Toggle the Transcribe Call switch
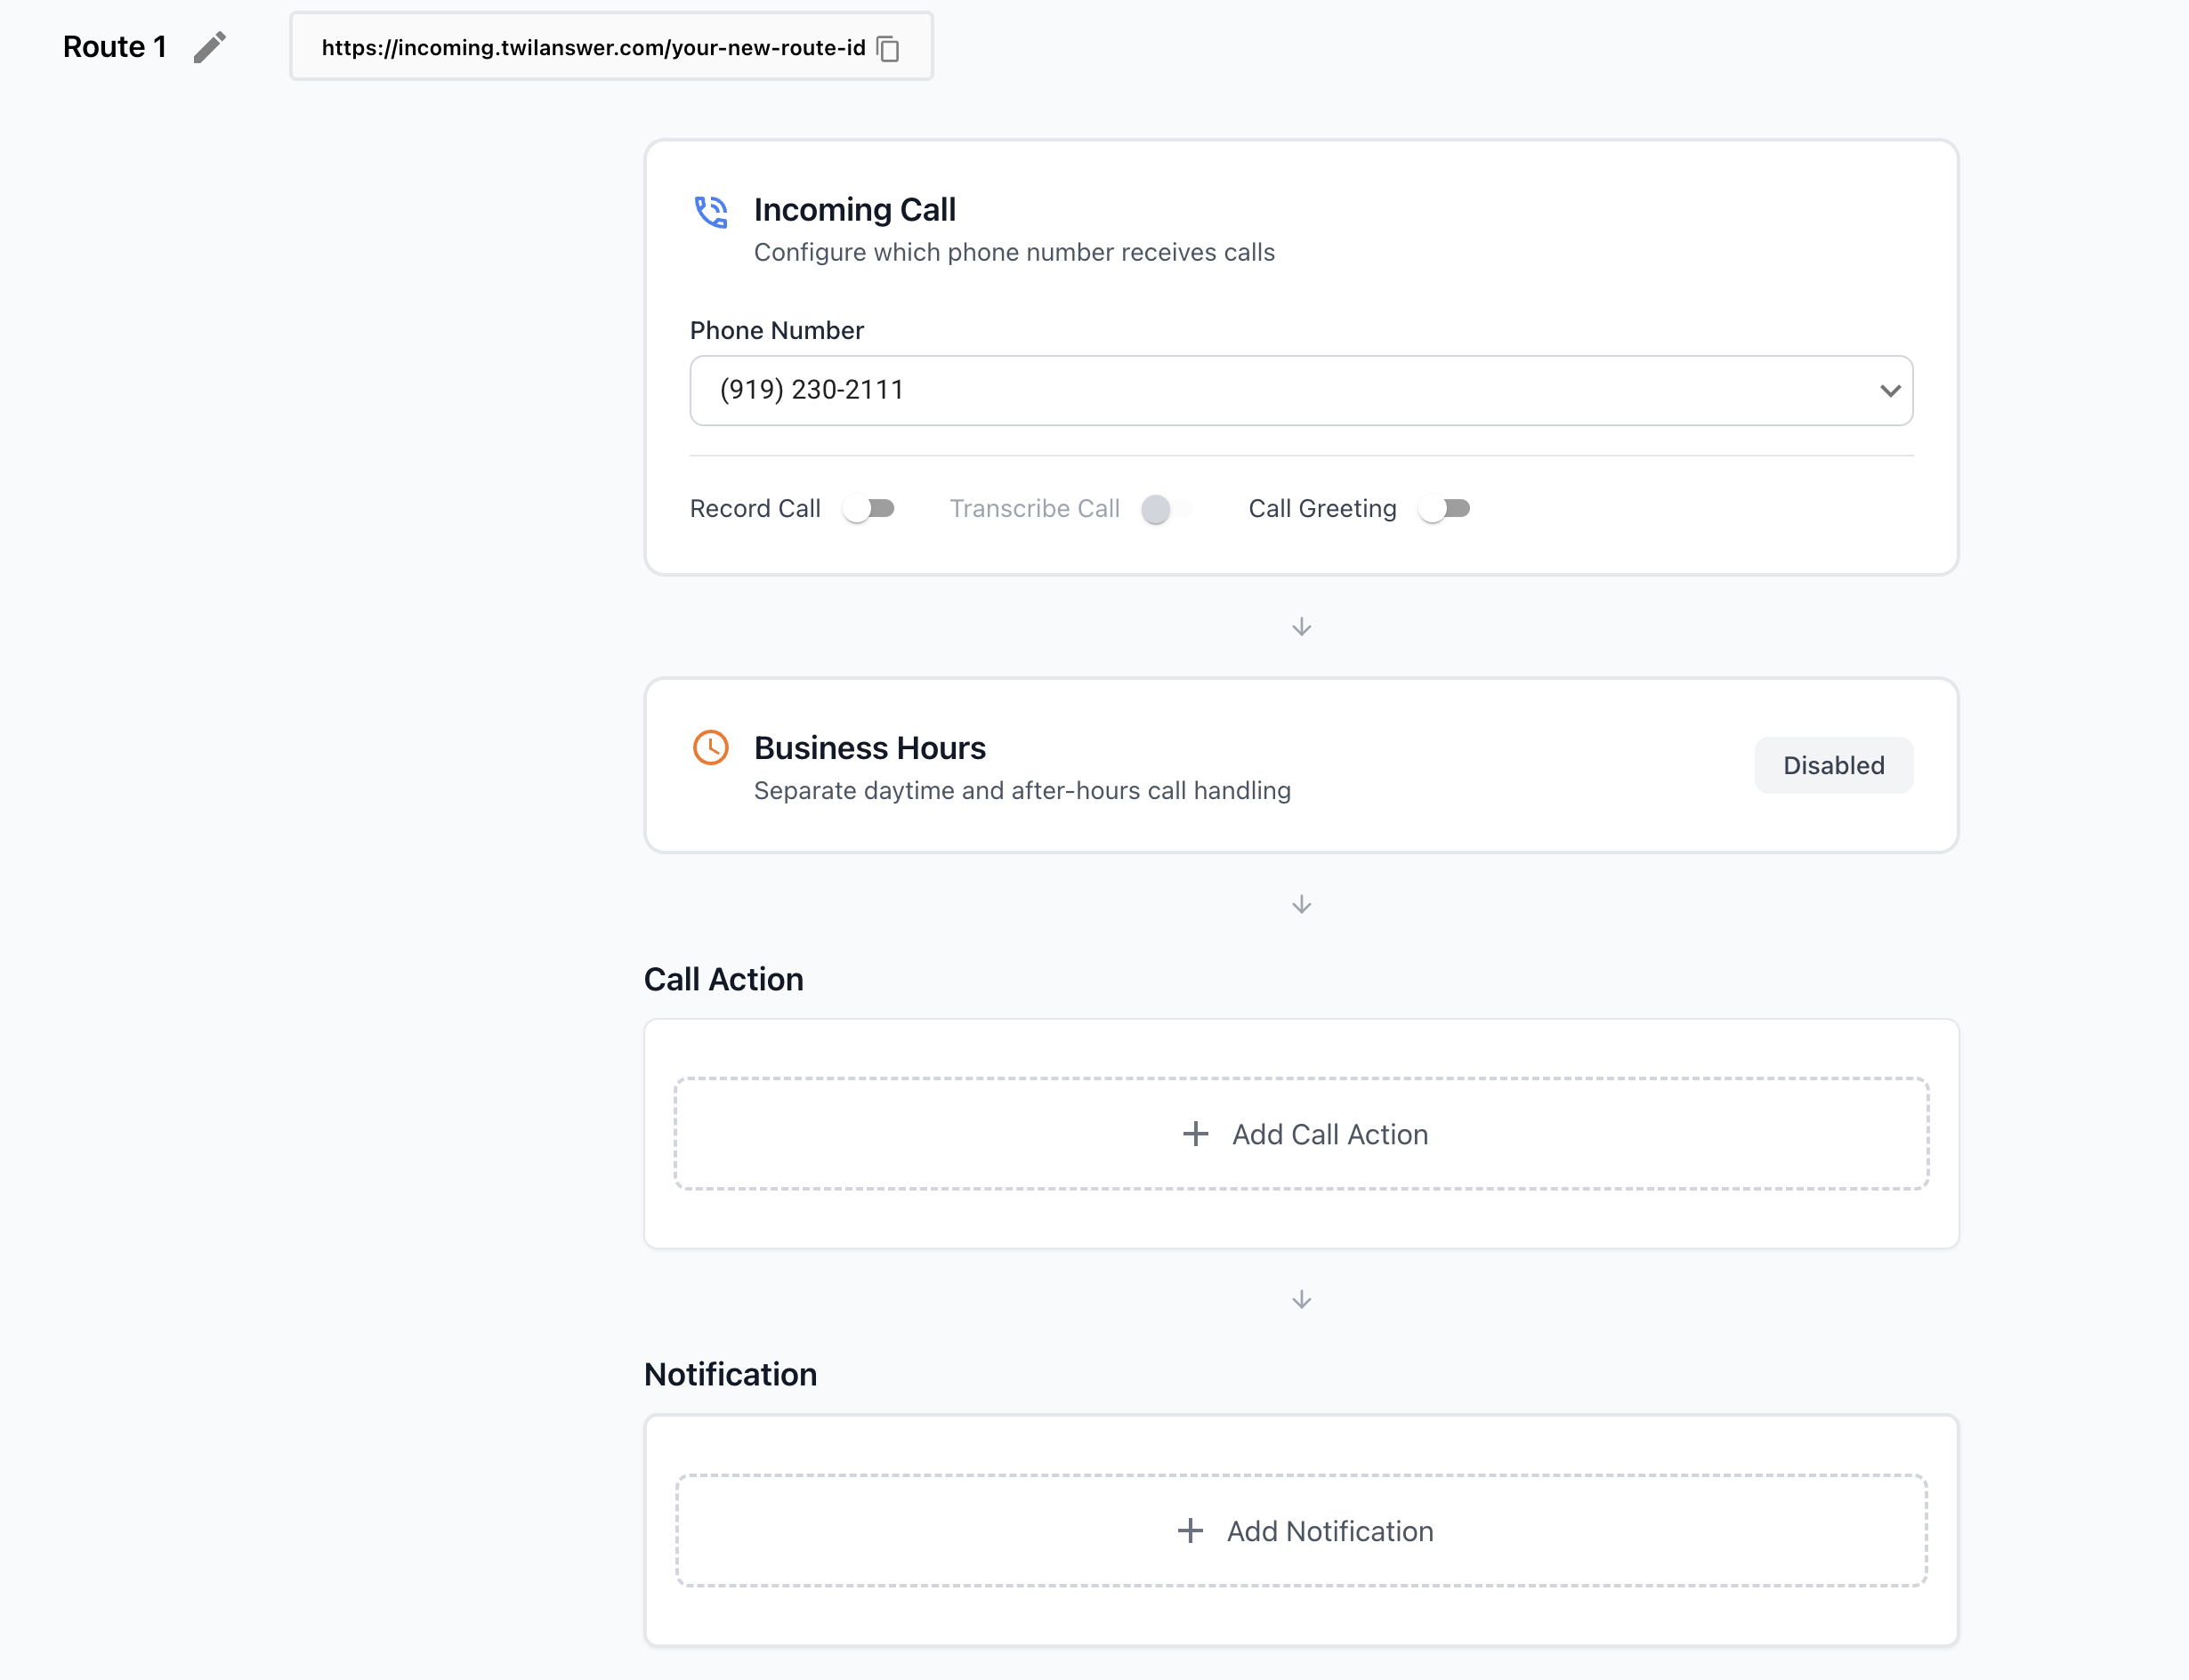2189x1680 pixels. (x=1166, y=509)
